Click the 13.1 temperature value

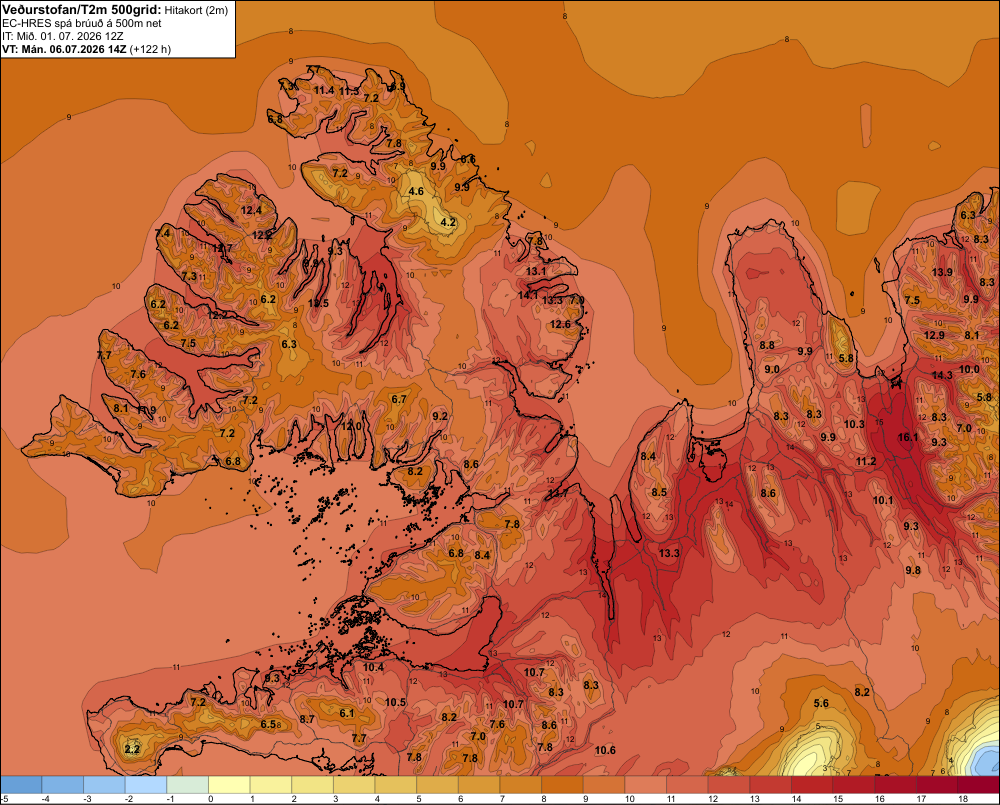[536, 270]
